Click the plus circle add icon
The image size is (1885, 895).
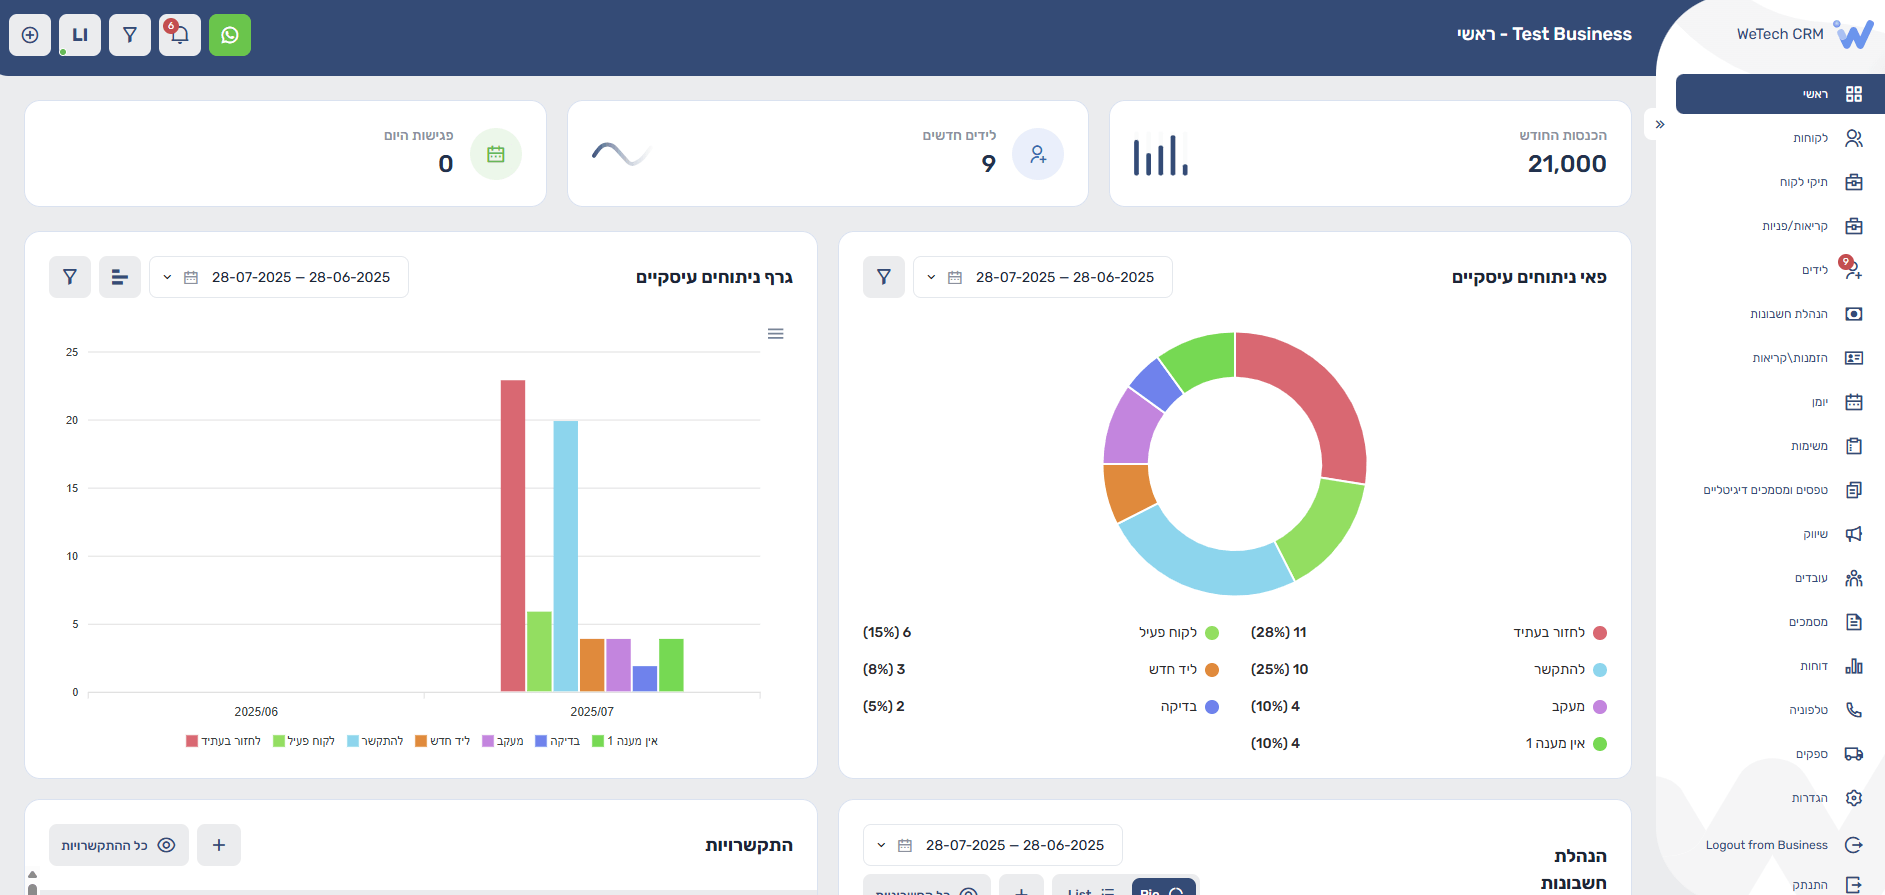pos(30,35)
